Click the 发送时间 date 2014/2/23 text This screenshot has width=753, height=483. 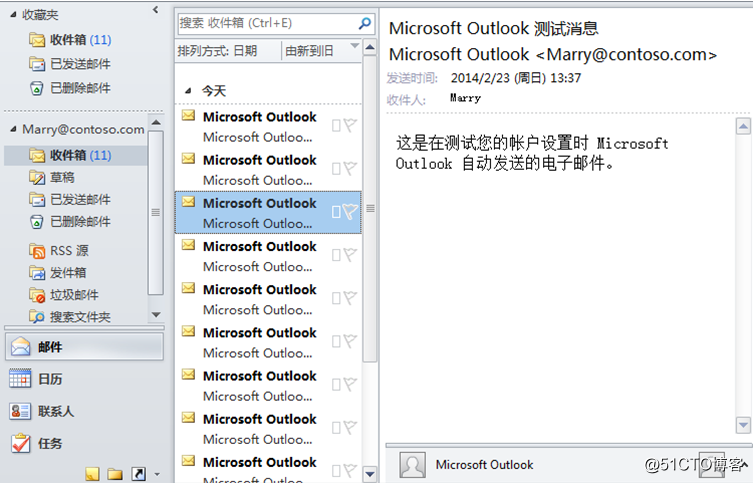(516, 78)
